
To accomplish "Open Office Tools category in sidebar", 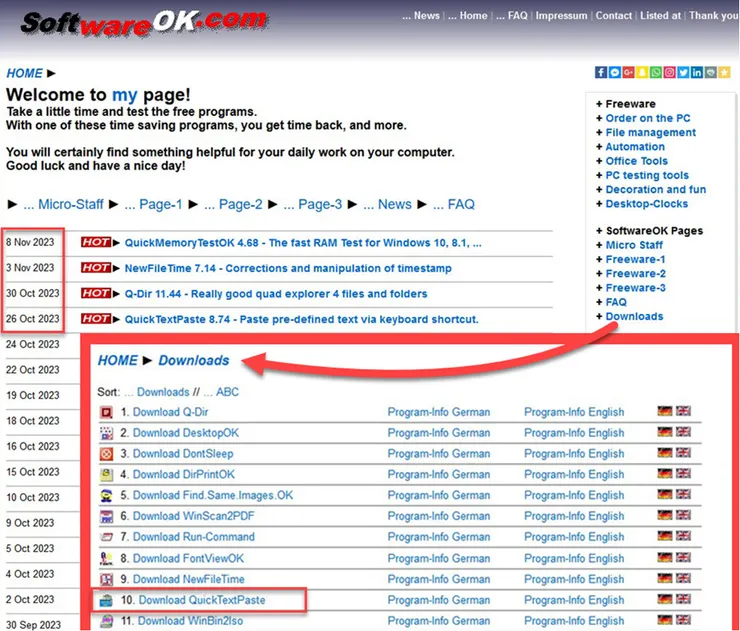I will click(x=636, y=161).
